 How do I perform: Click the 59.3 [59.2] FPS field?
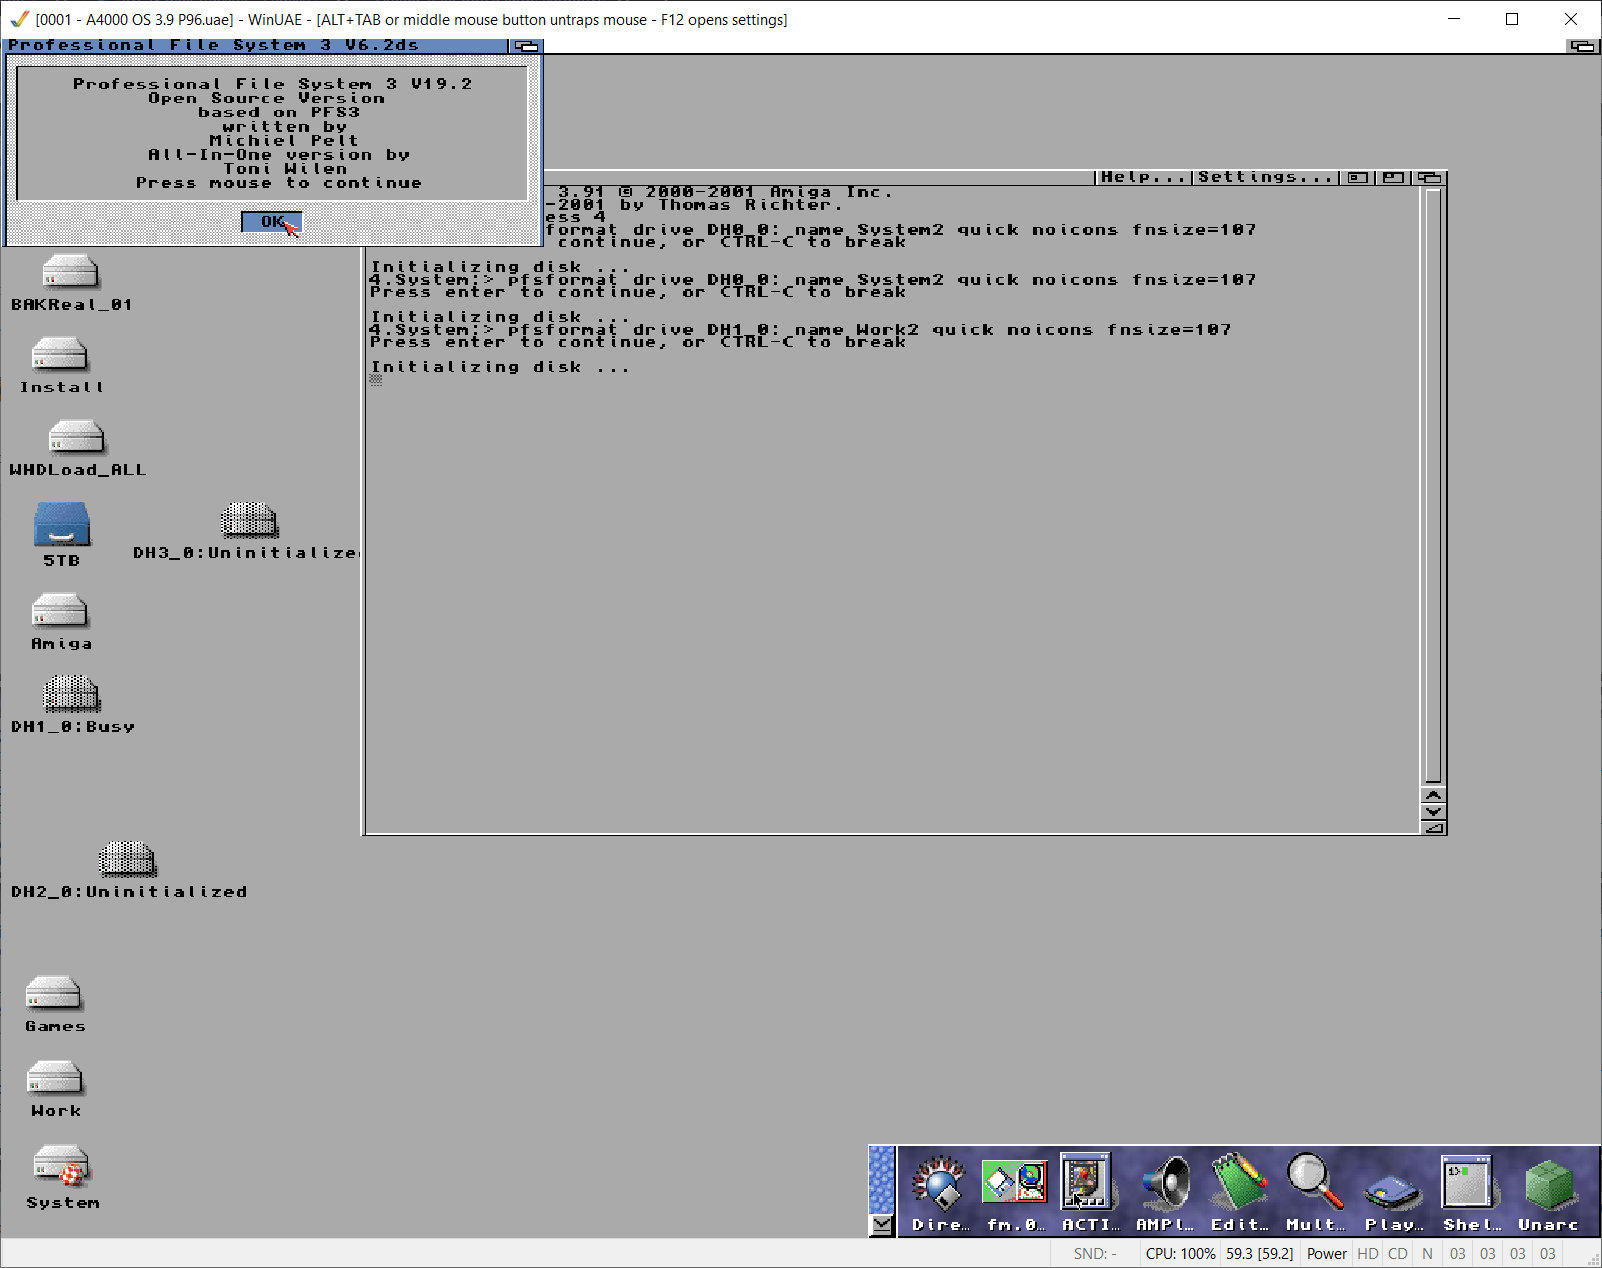pyautogui.click(x=1260, y=1254)
